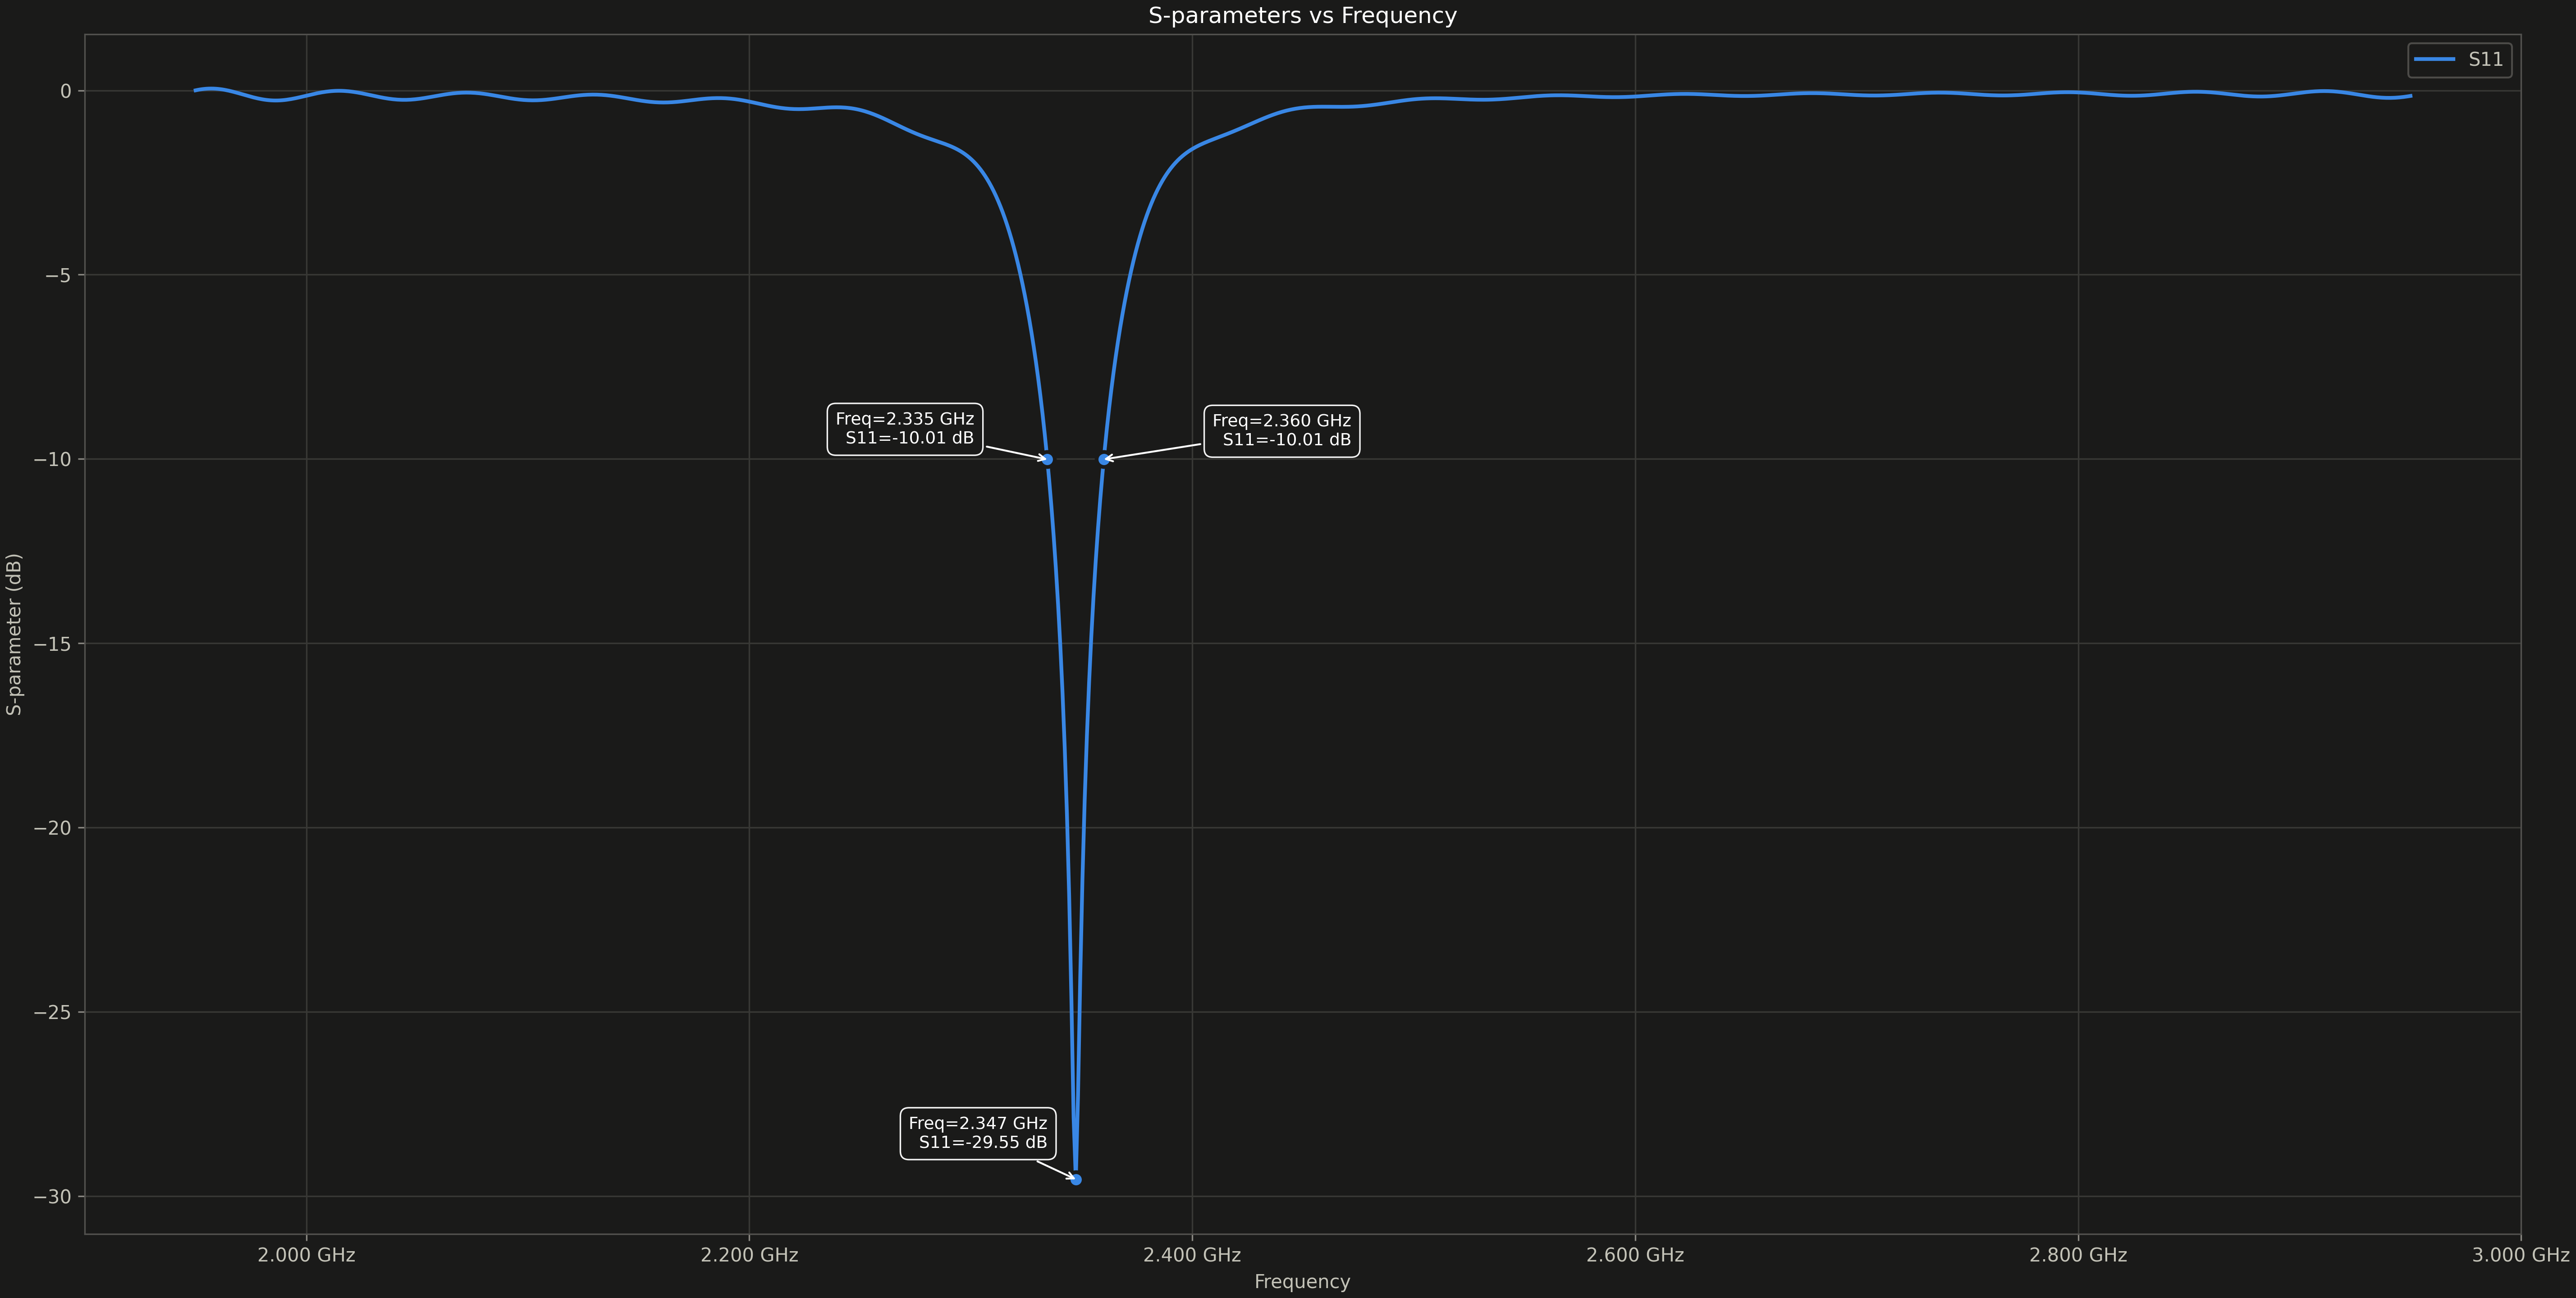This screenshot has height=1298, width=2576.
Task: Select the minimum marker dot at -29.55 dB
Action: point(1076,1179)
